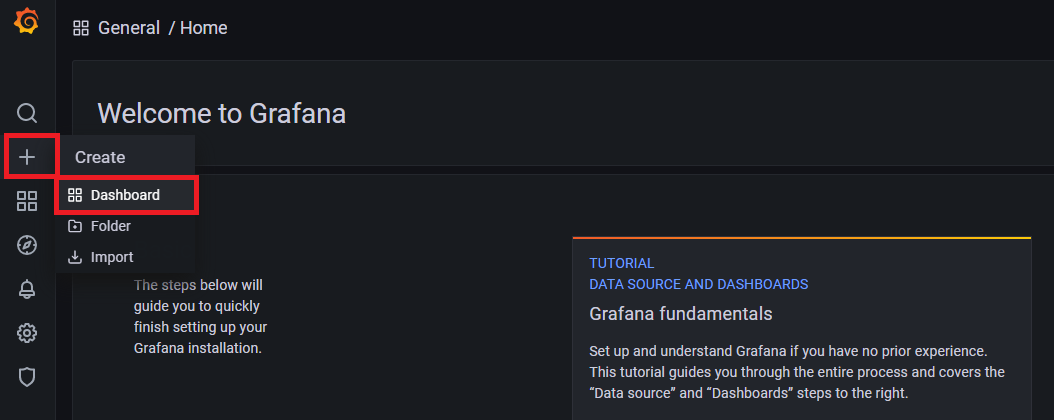Open the Configuration gear icon
The width and height of the screenshot is (1054, 420).
(x=28, y=333)
